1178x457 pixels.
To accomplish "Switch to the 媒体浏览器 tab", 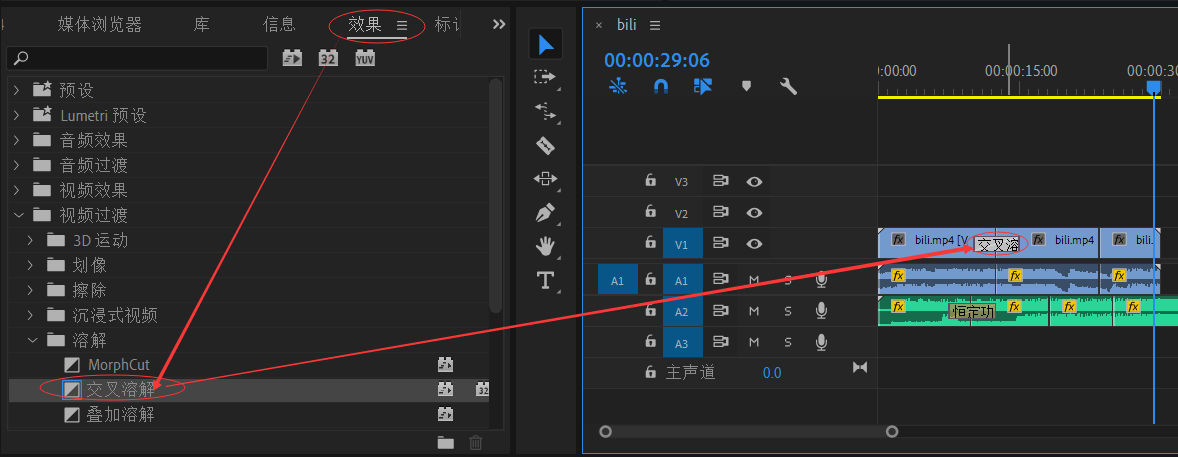I will (100, 25).
